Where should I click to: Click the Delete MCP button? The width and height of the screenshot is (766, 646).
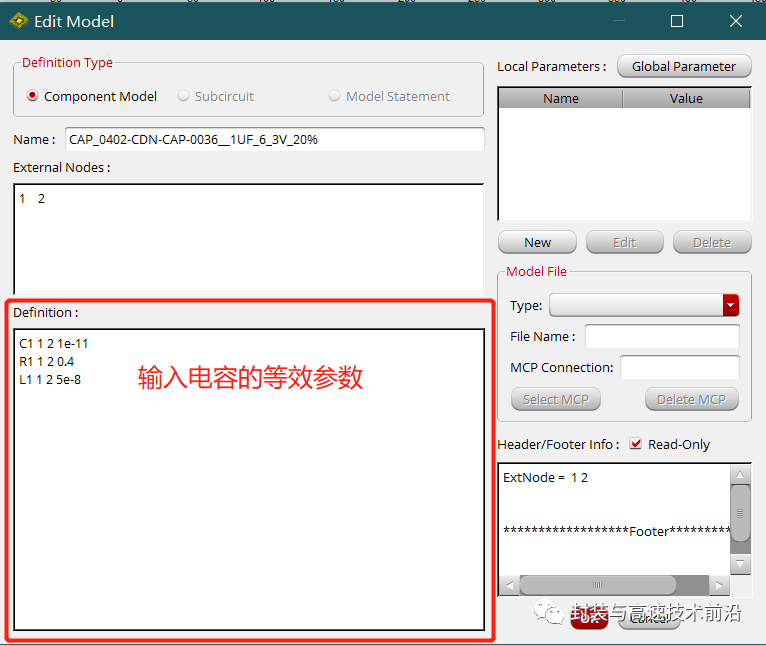pyautogui.click(x=691, y=399)
